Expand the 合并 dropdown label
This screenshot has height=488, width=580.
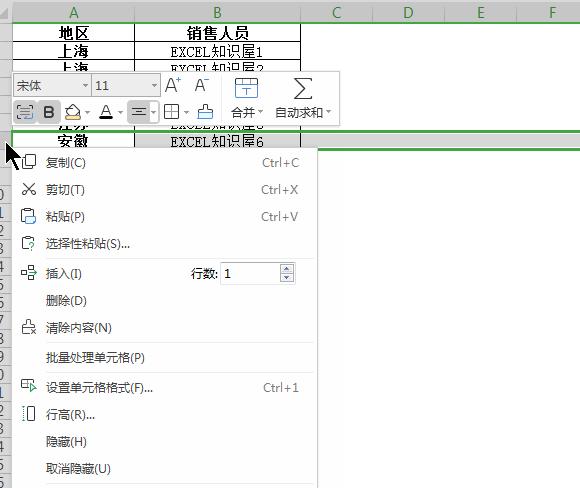click(x=247, y=112)
